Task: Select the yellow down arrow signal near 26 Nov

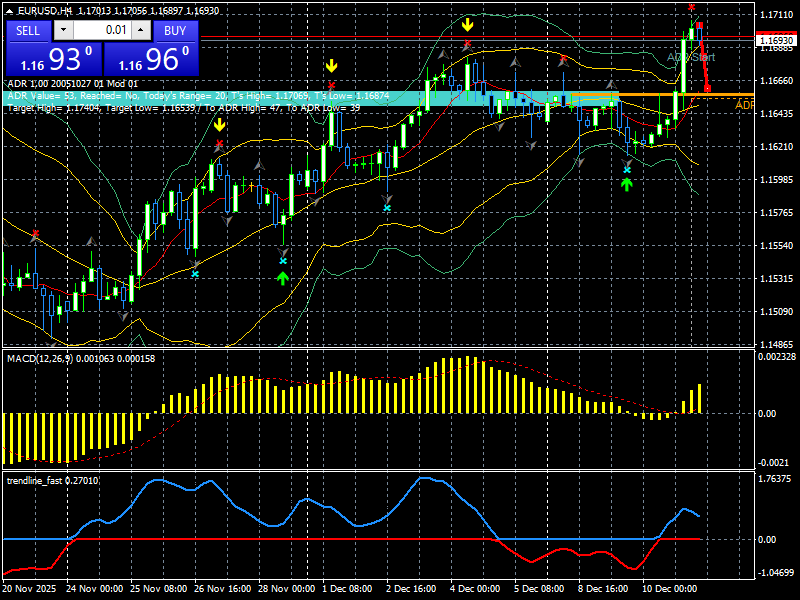Action: [219, 125]
